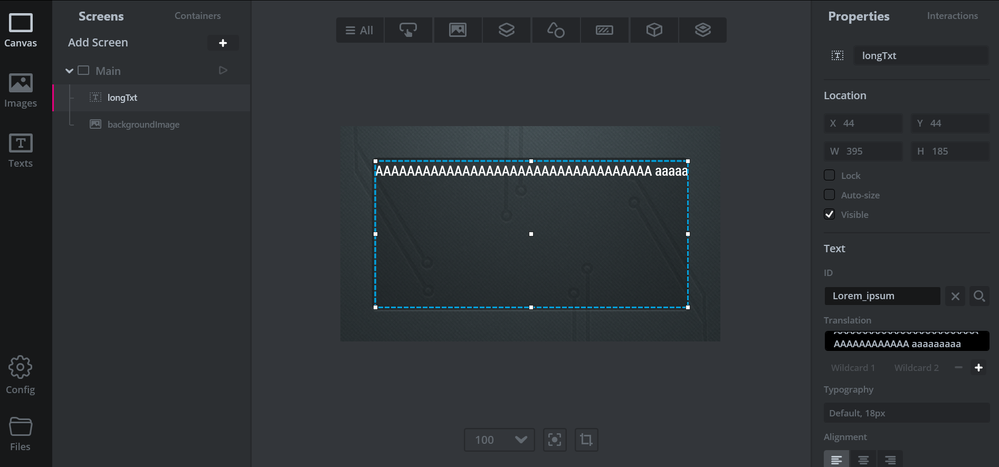The height and width of the screenshot is (467, 999).
Task: Click the widget type icon beside longTxt name field
Action: click(x=837, y=55)
